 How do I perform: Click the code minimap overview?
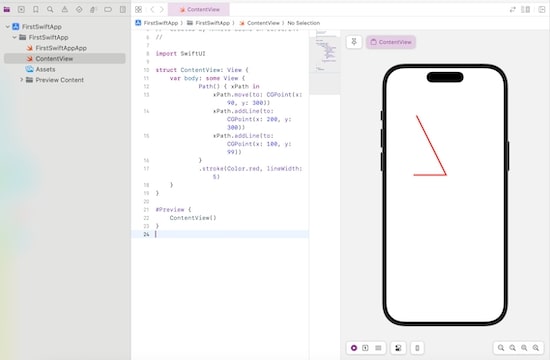click(325, 62)
